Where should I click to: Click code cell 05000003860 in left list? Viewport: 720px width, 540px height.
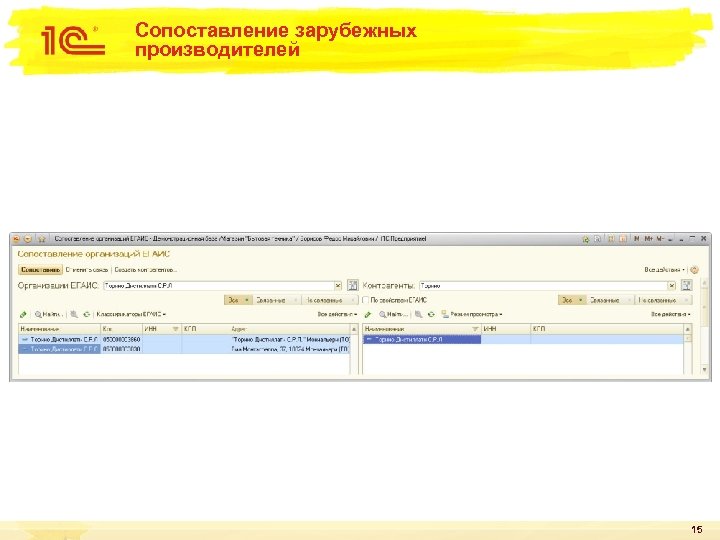pos(121,339)
